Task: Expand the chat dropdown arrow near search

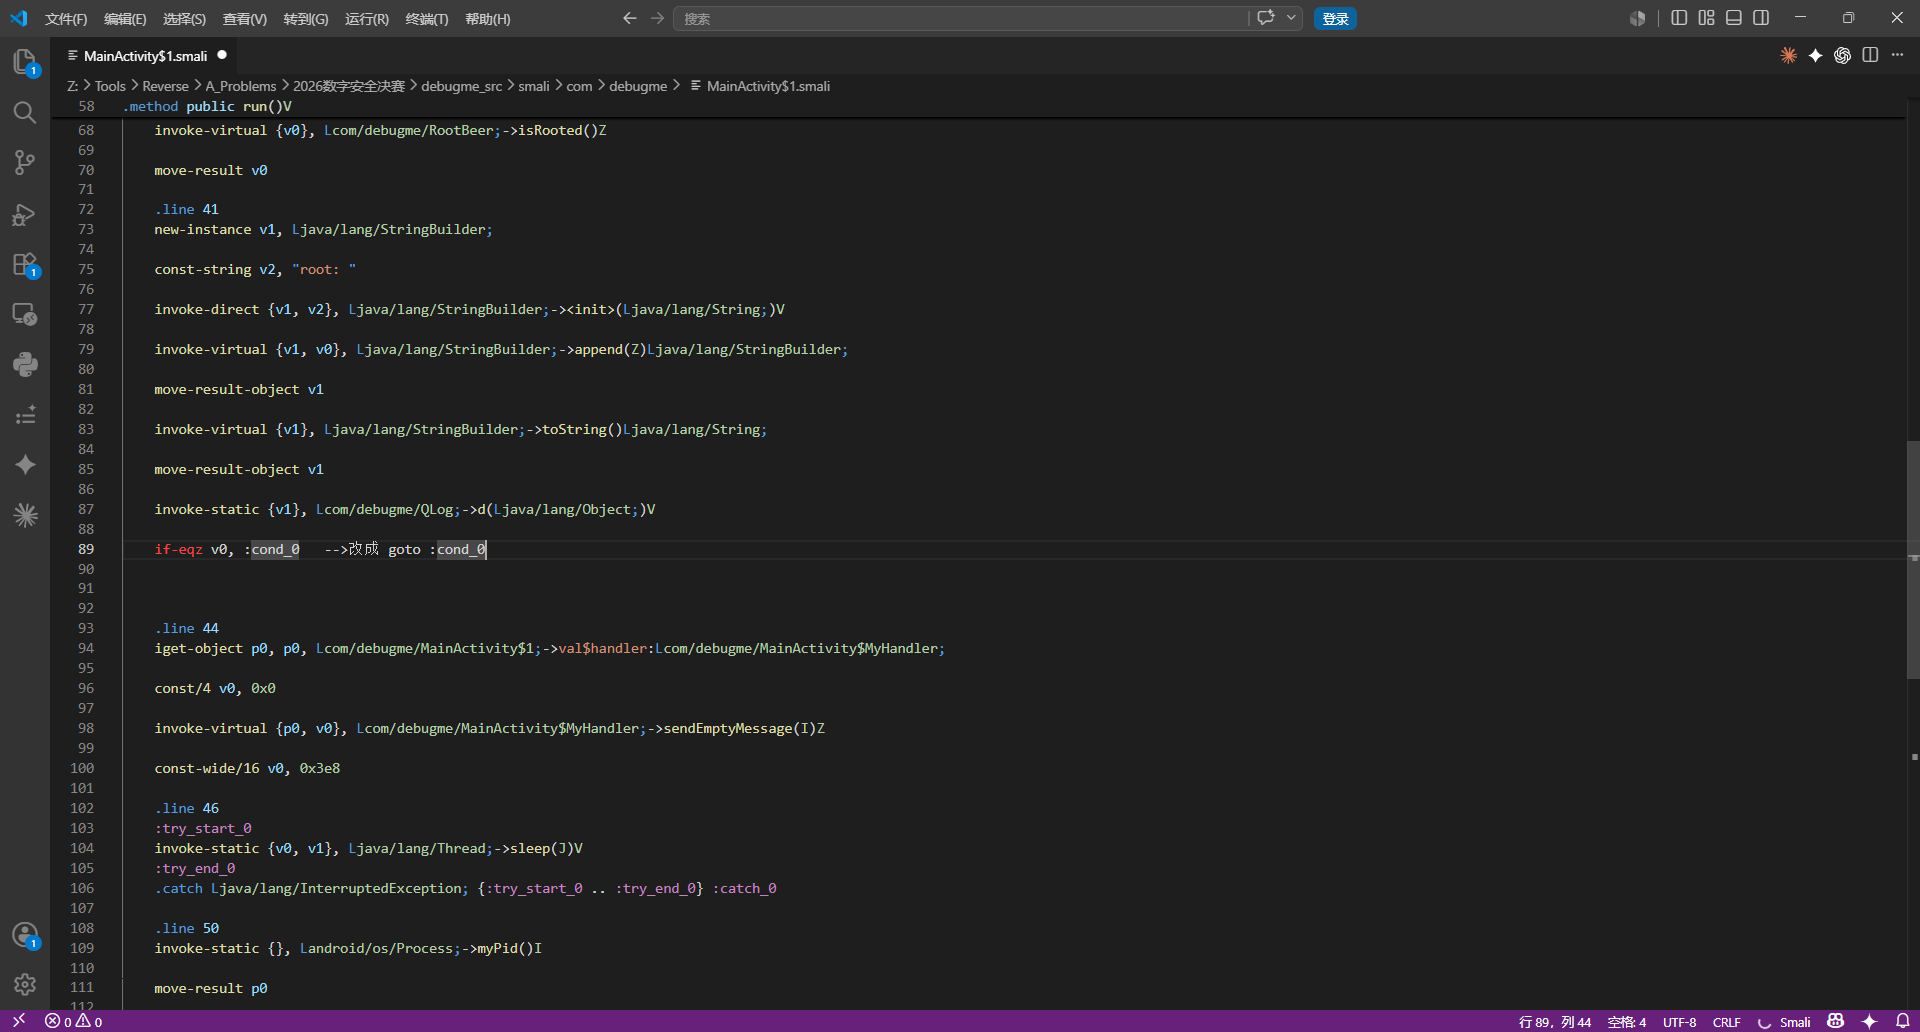Action: [1291, 18]
